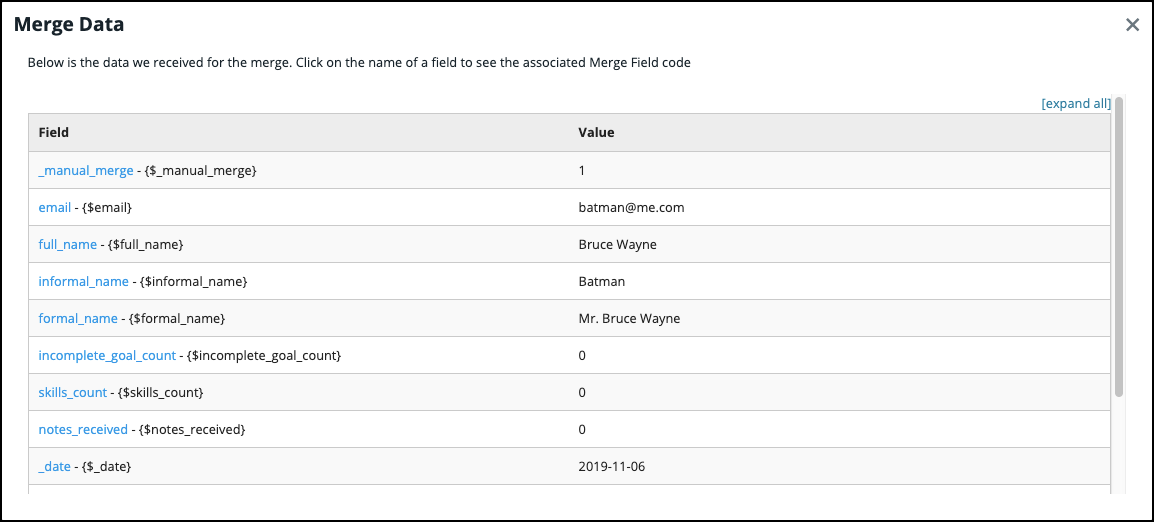
Task: Close the Merge Data dialog
Action: click(1132, 25)
